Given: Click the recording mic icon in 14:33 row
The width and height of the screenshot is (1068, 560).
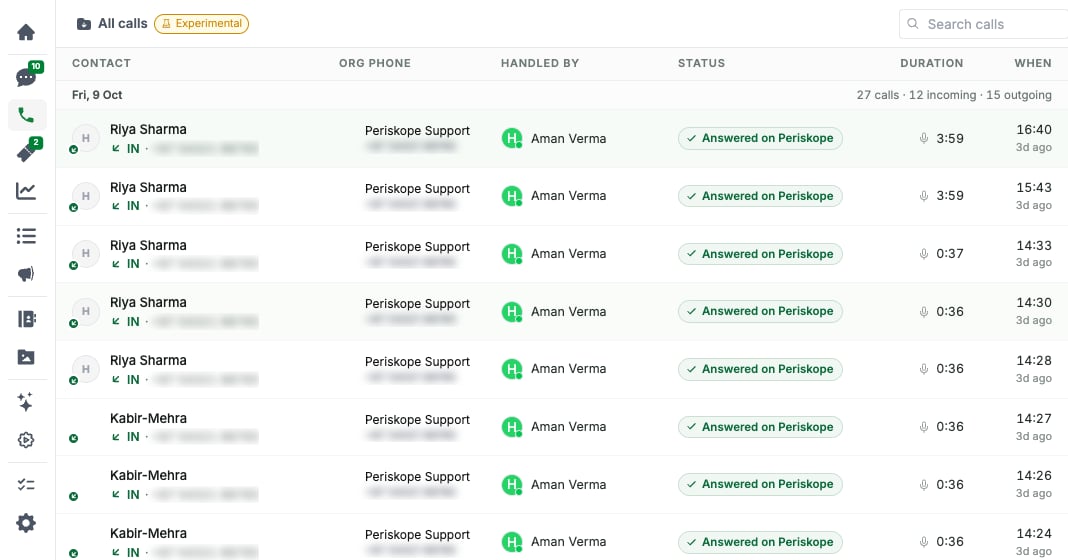Looking at the screenshot, I should (924, 254).
